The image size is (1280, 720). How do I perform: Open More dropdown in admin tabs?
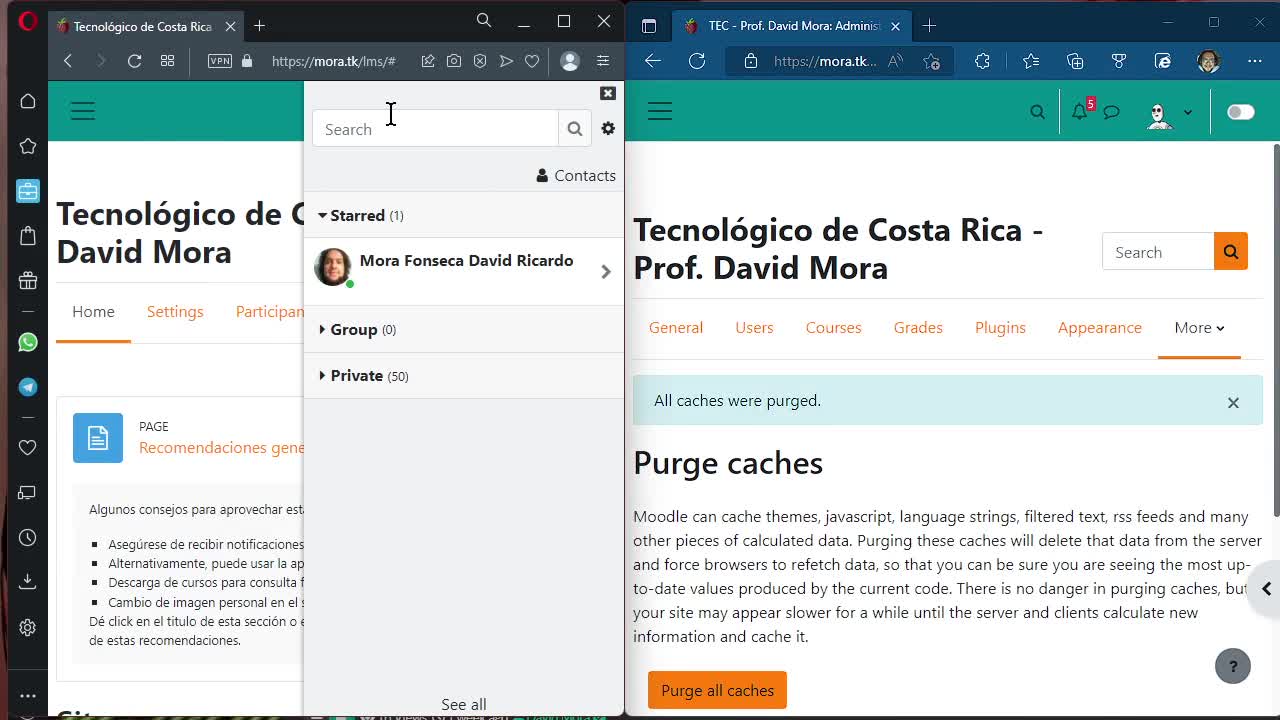pyautogui.click(x=1199, y=327)
